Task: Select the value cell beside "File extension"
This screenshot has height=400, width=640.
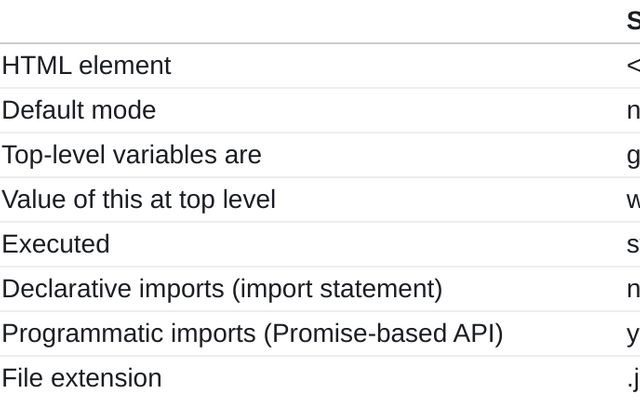Action: (633, 378)
